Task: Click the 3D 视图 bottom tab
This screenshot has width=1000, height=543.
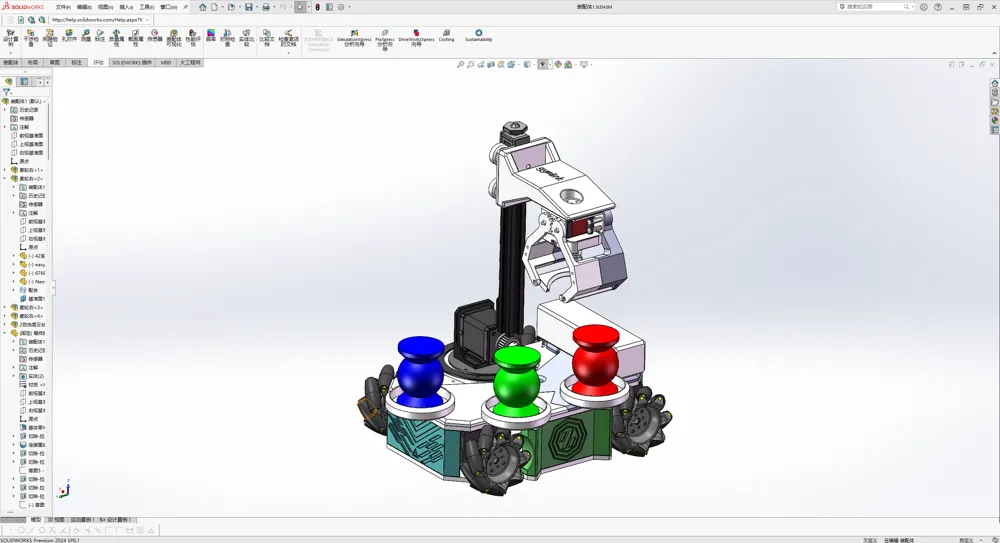Action: [55, 519]
